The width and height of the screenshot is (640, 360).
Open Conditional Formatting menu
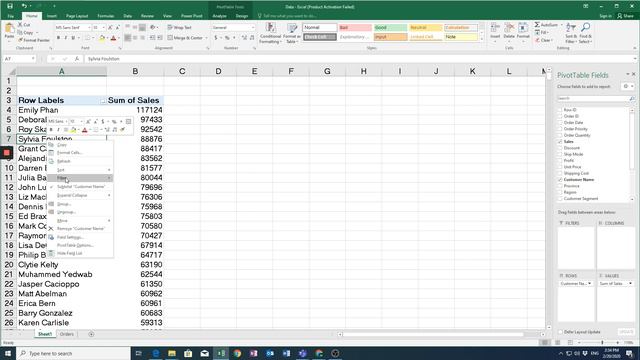click(270, 33)
